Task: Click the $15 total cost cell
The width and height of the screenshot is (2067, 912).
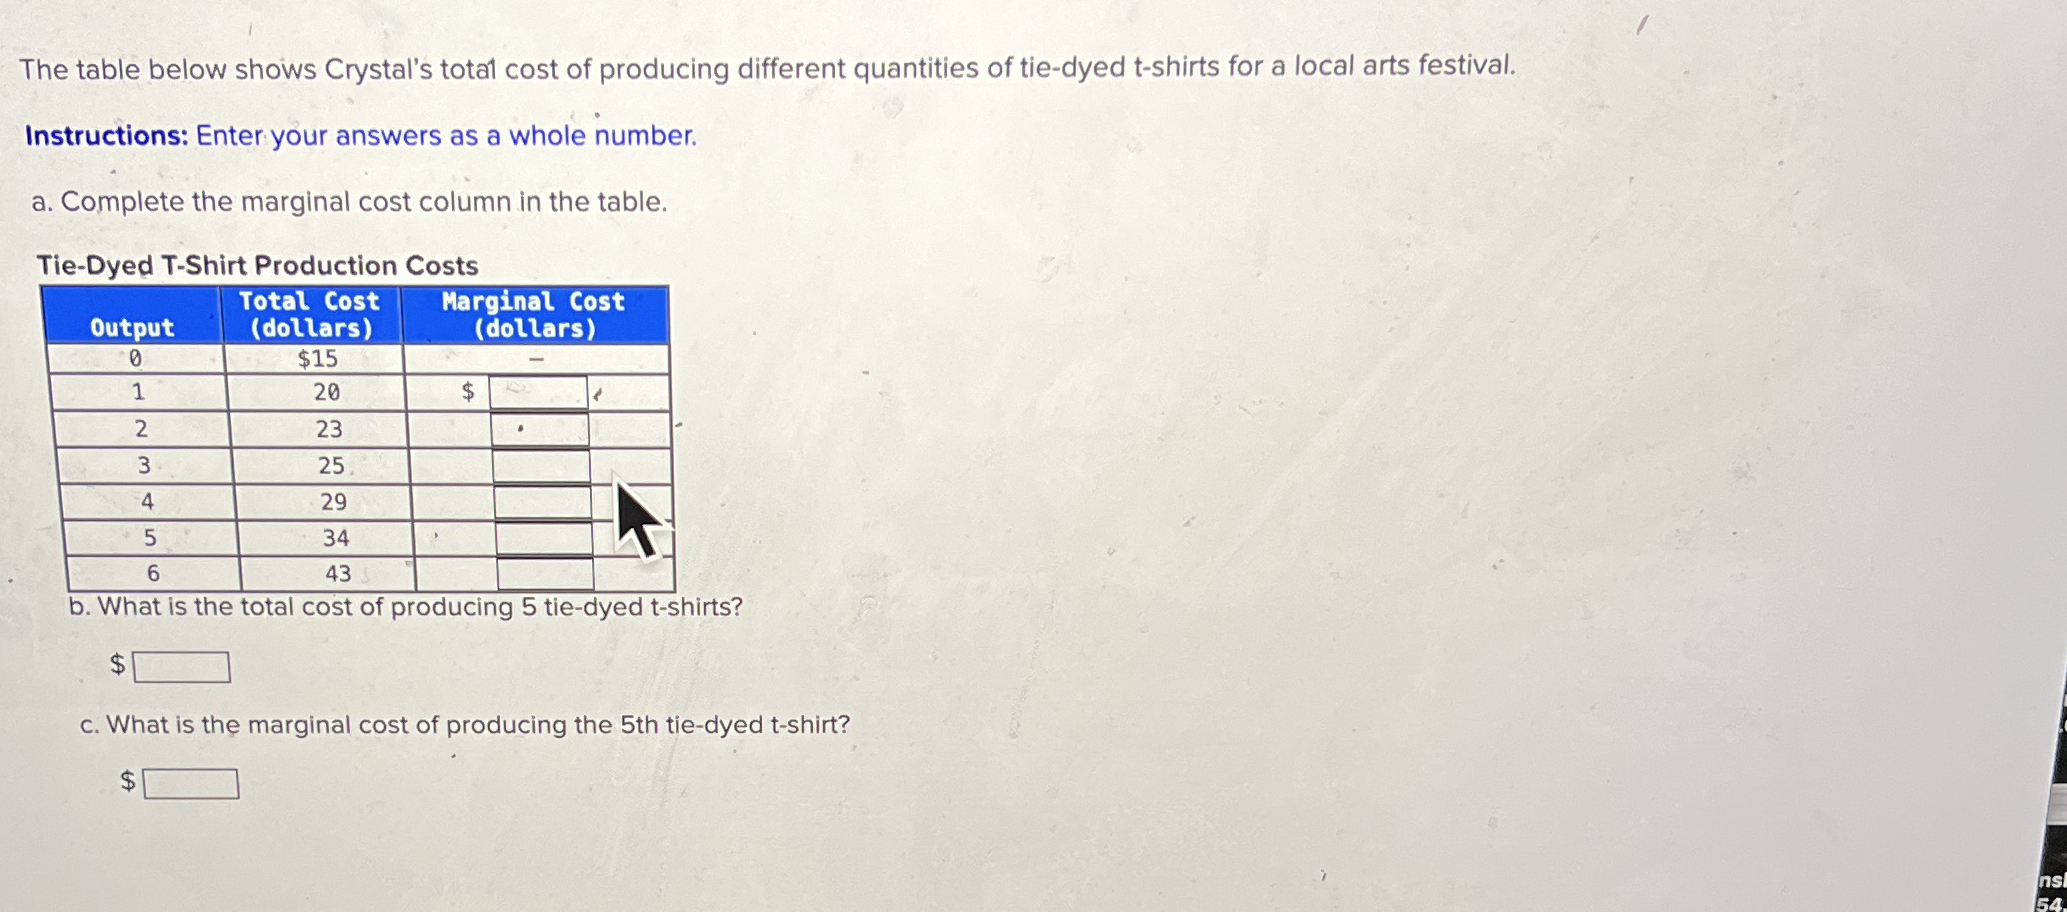Action: 315,358
